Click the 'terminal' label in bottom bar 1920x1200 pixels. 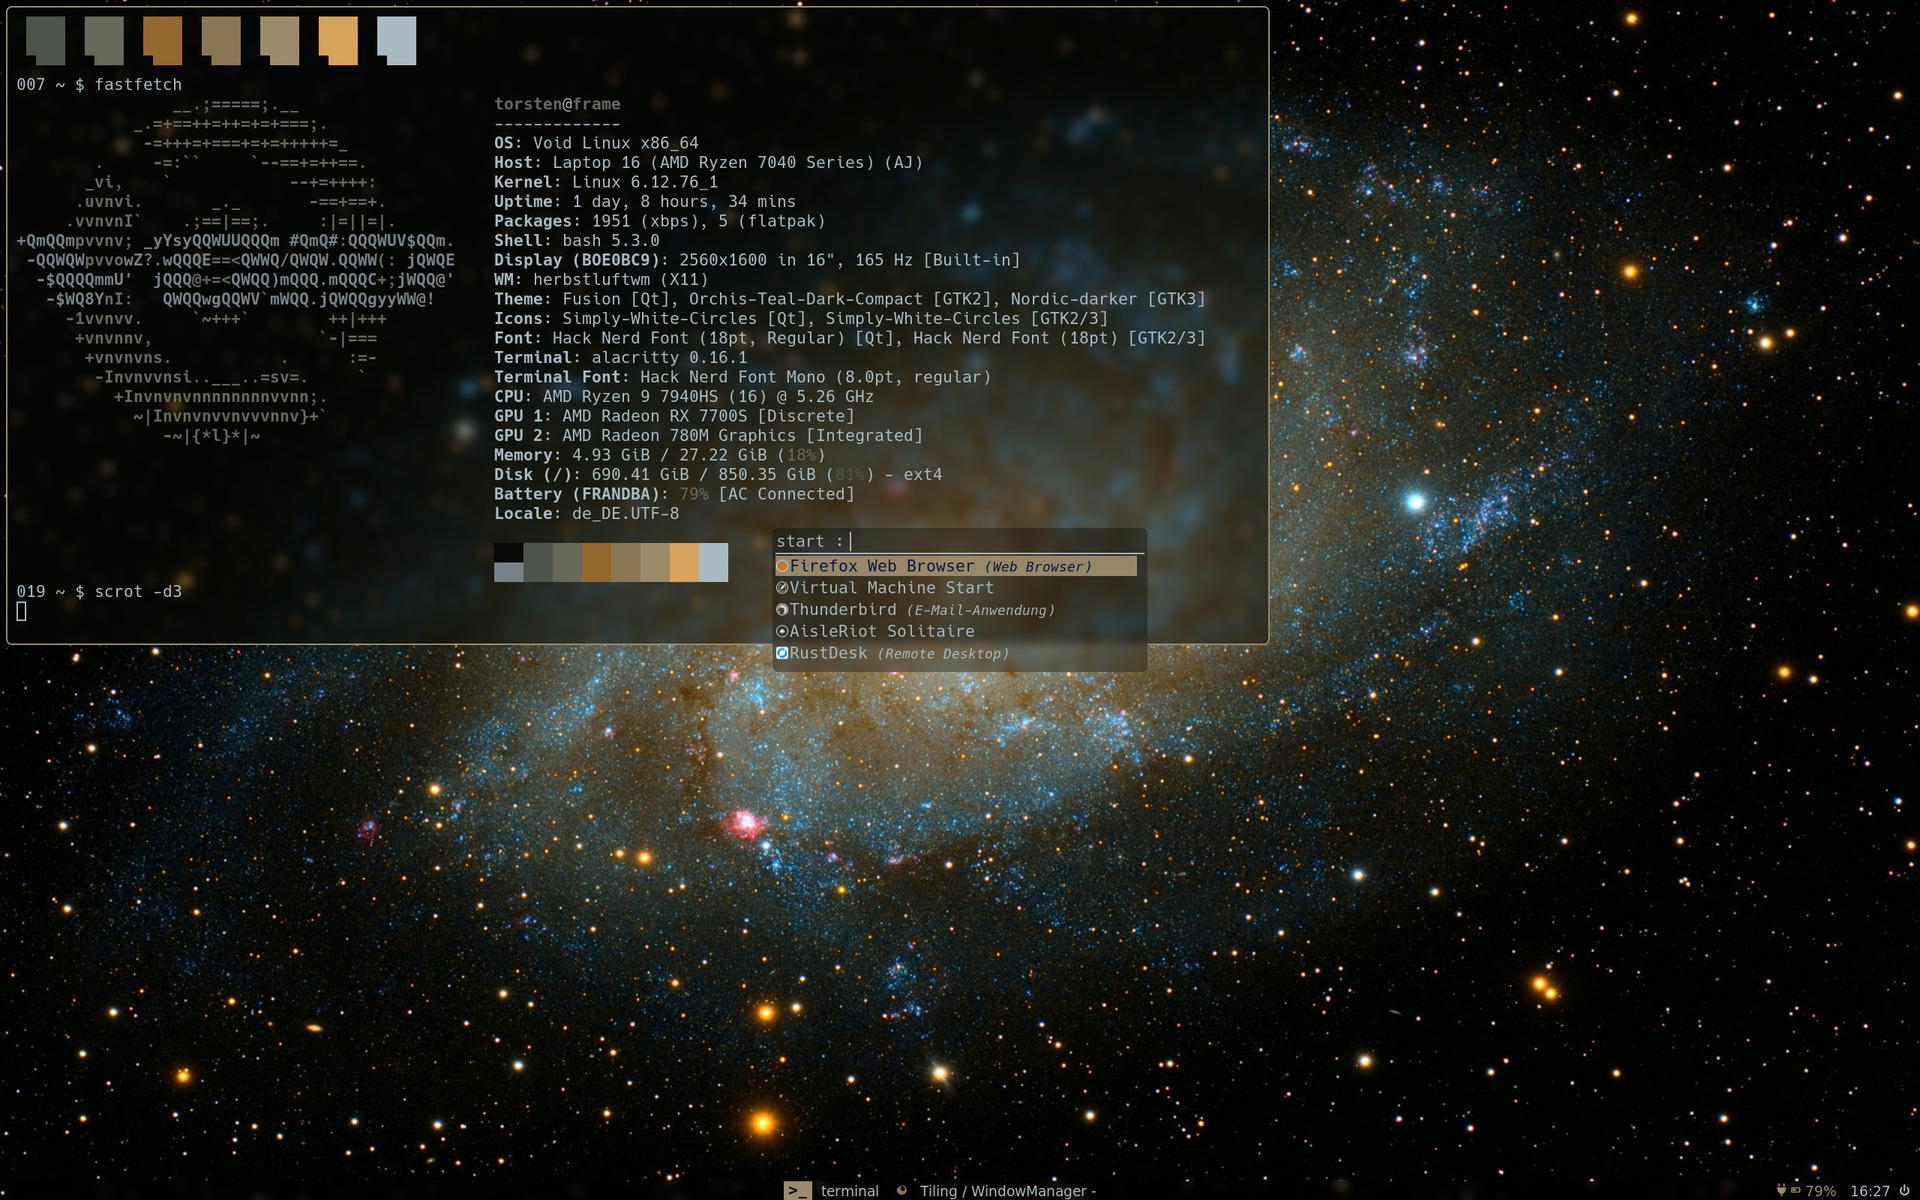[849, 1191]
